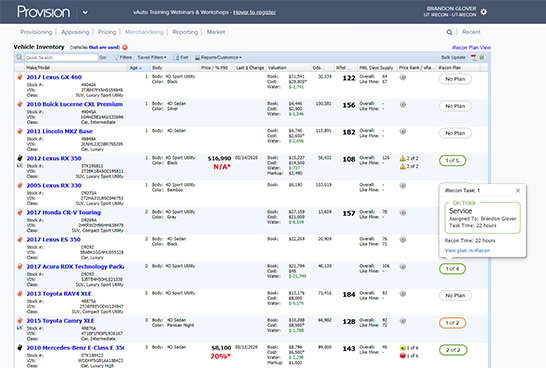Open the Reporting menu
546x368 pixels.
[x=185, y=32]
